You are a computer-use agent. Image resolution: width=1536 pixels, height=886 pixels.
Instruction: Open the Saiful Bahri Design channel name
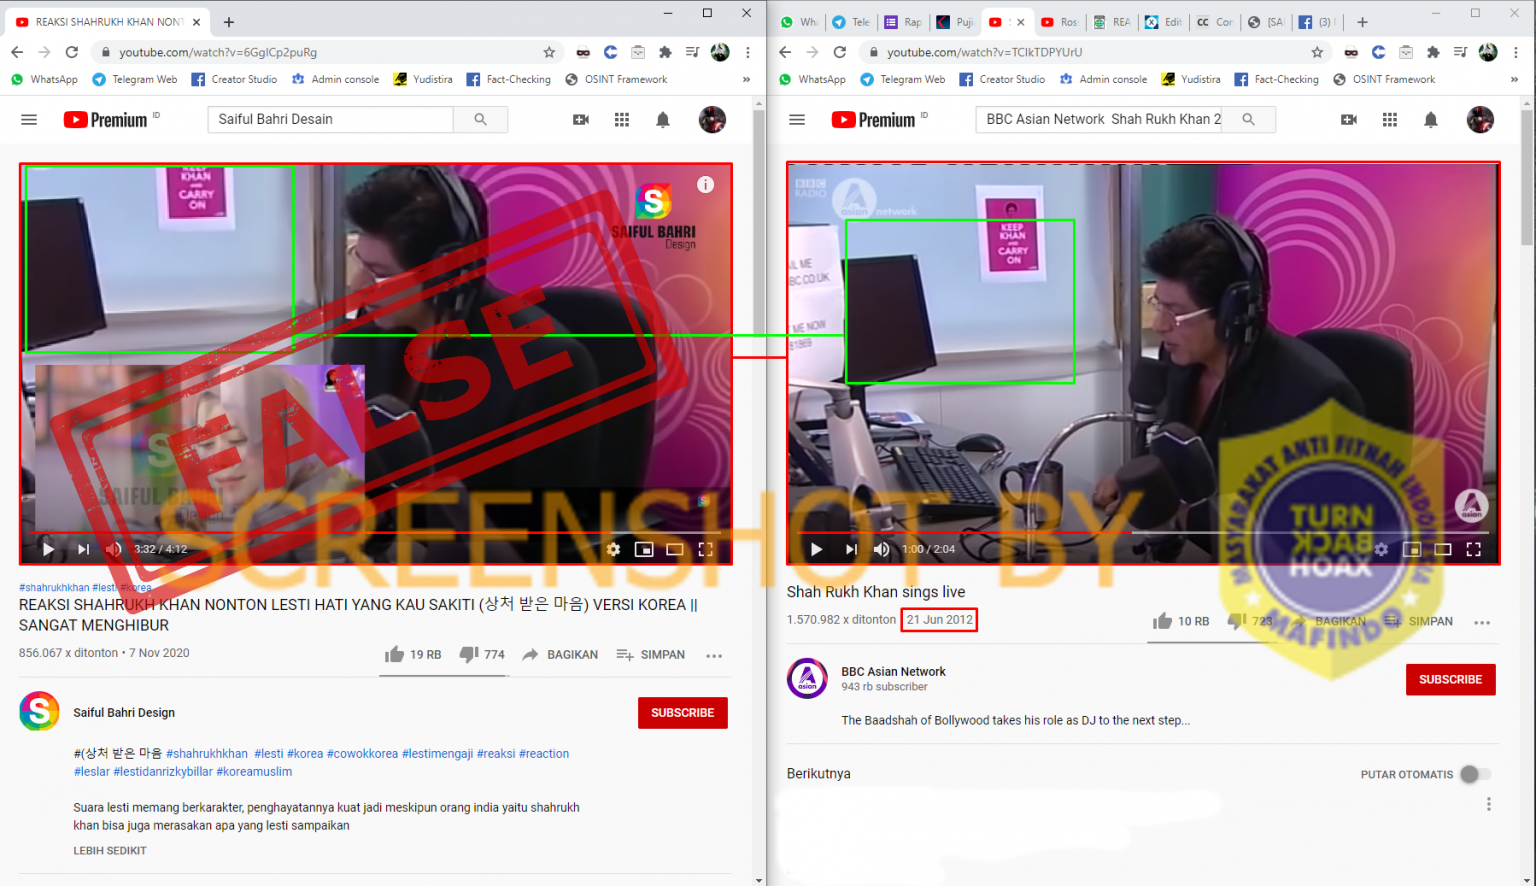coord(124,713)
